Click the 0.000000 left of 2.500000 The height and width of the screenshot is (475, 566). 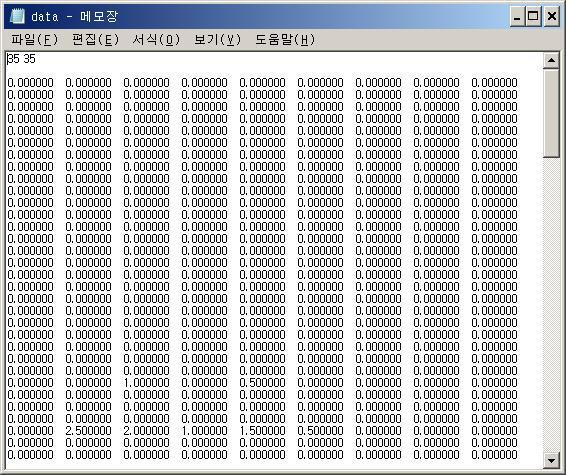point(30,431)
